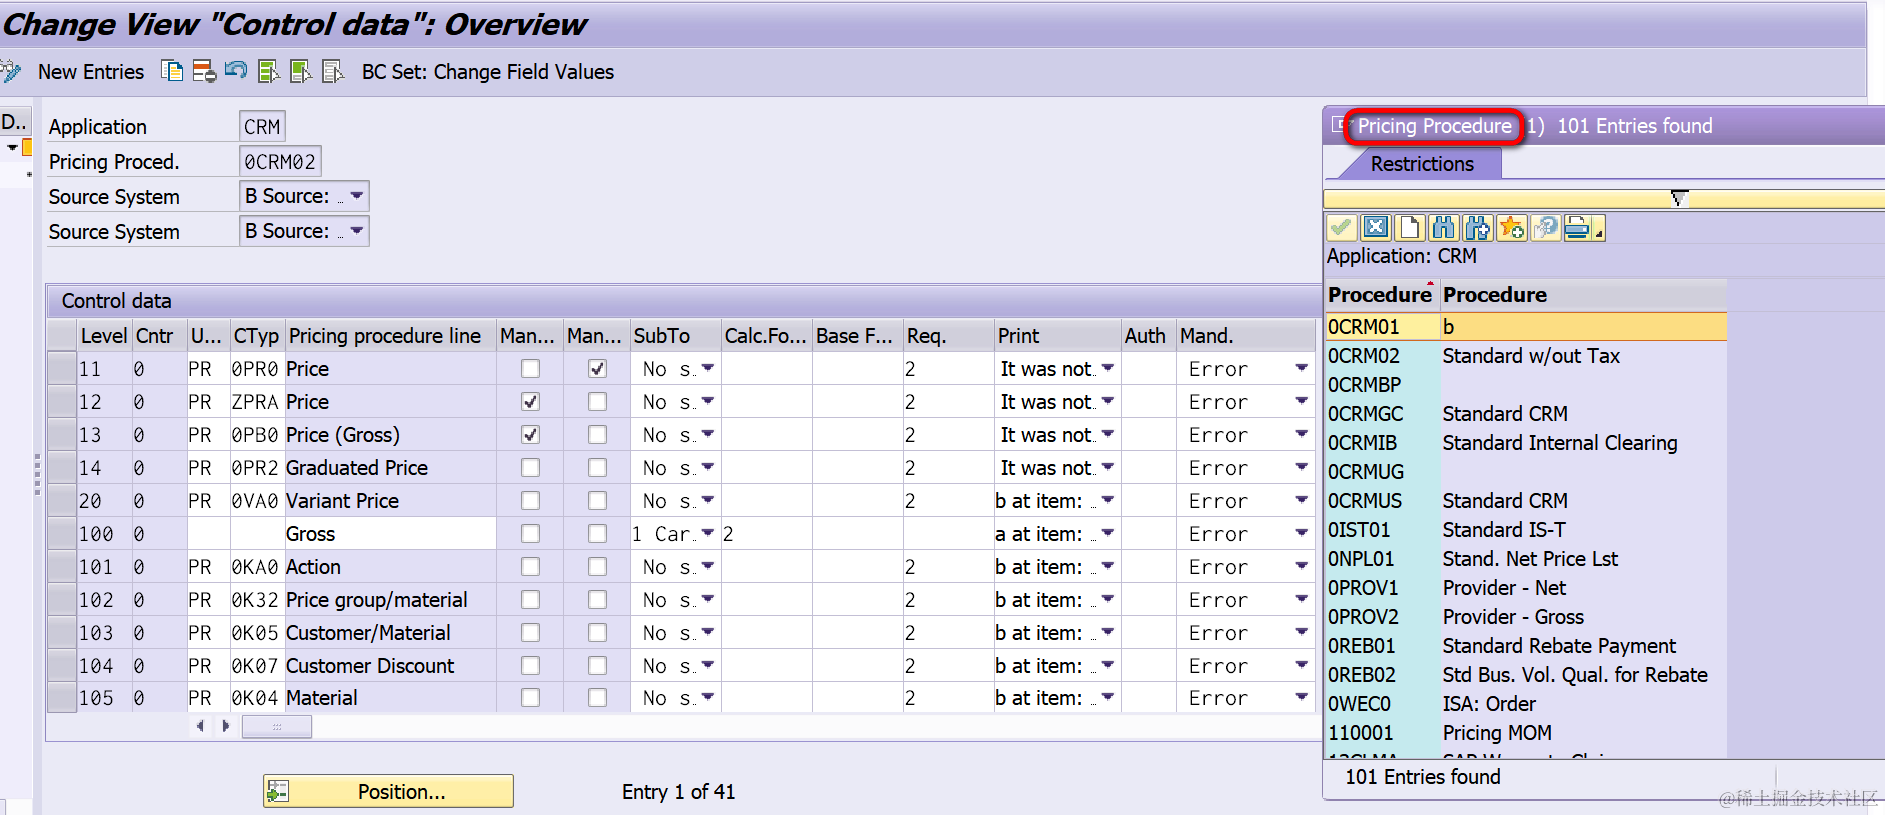Click the Pricing Procedure popup title
Viewport: 1885px width, 815px height.
coord(1434,126)
